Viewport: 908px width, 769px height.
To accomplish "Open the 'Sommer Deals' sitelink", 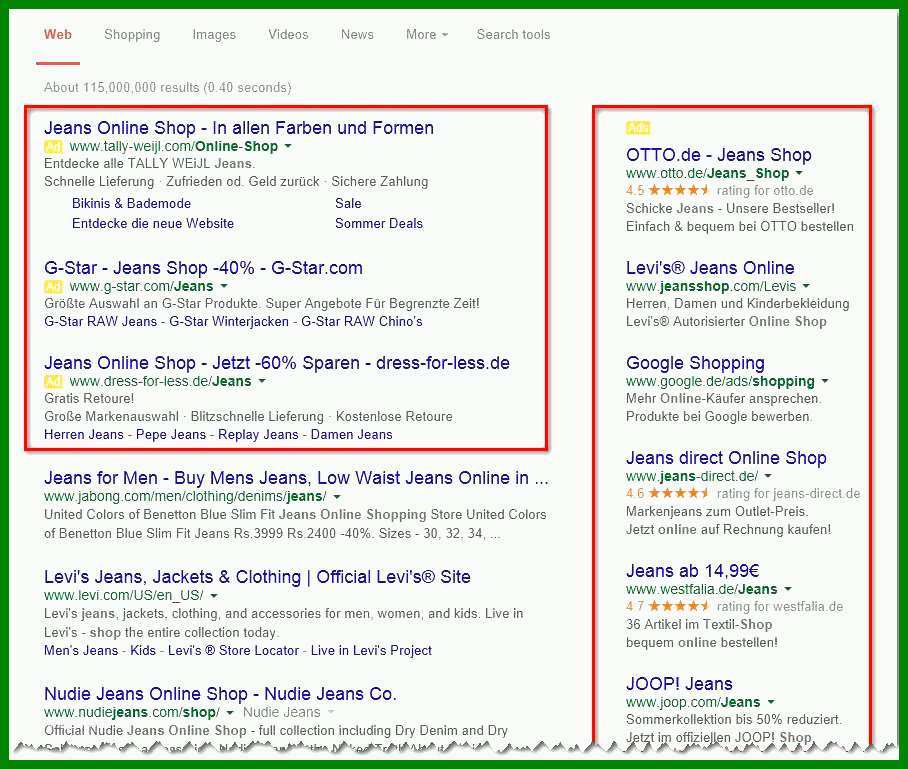I will (x=379, y=224).
